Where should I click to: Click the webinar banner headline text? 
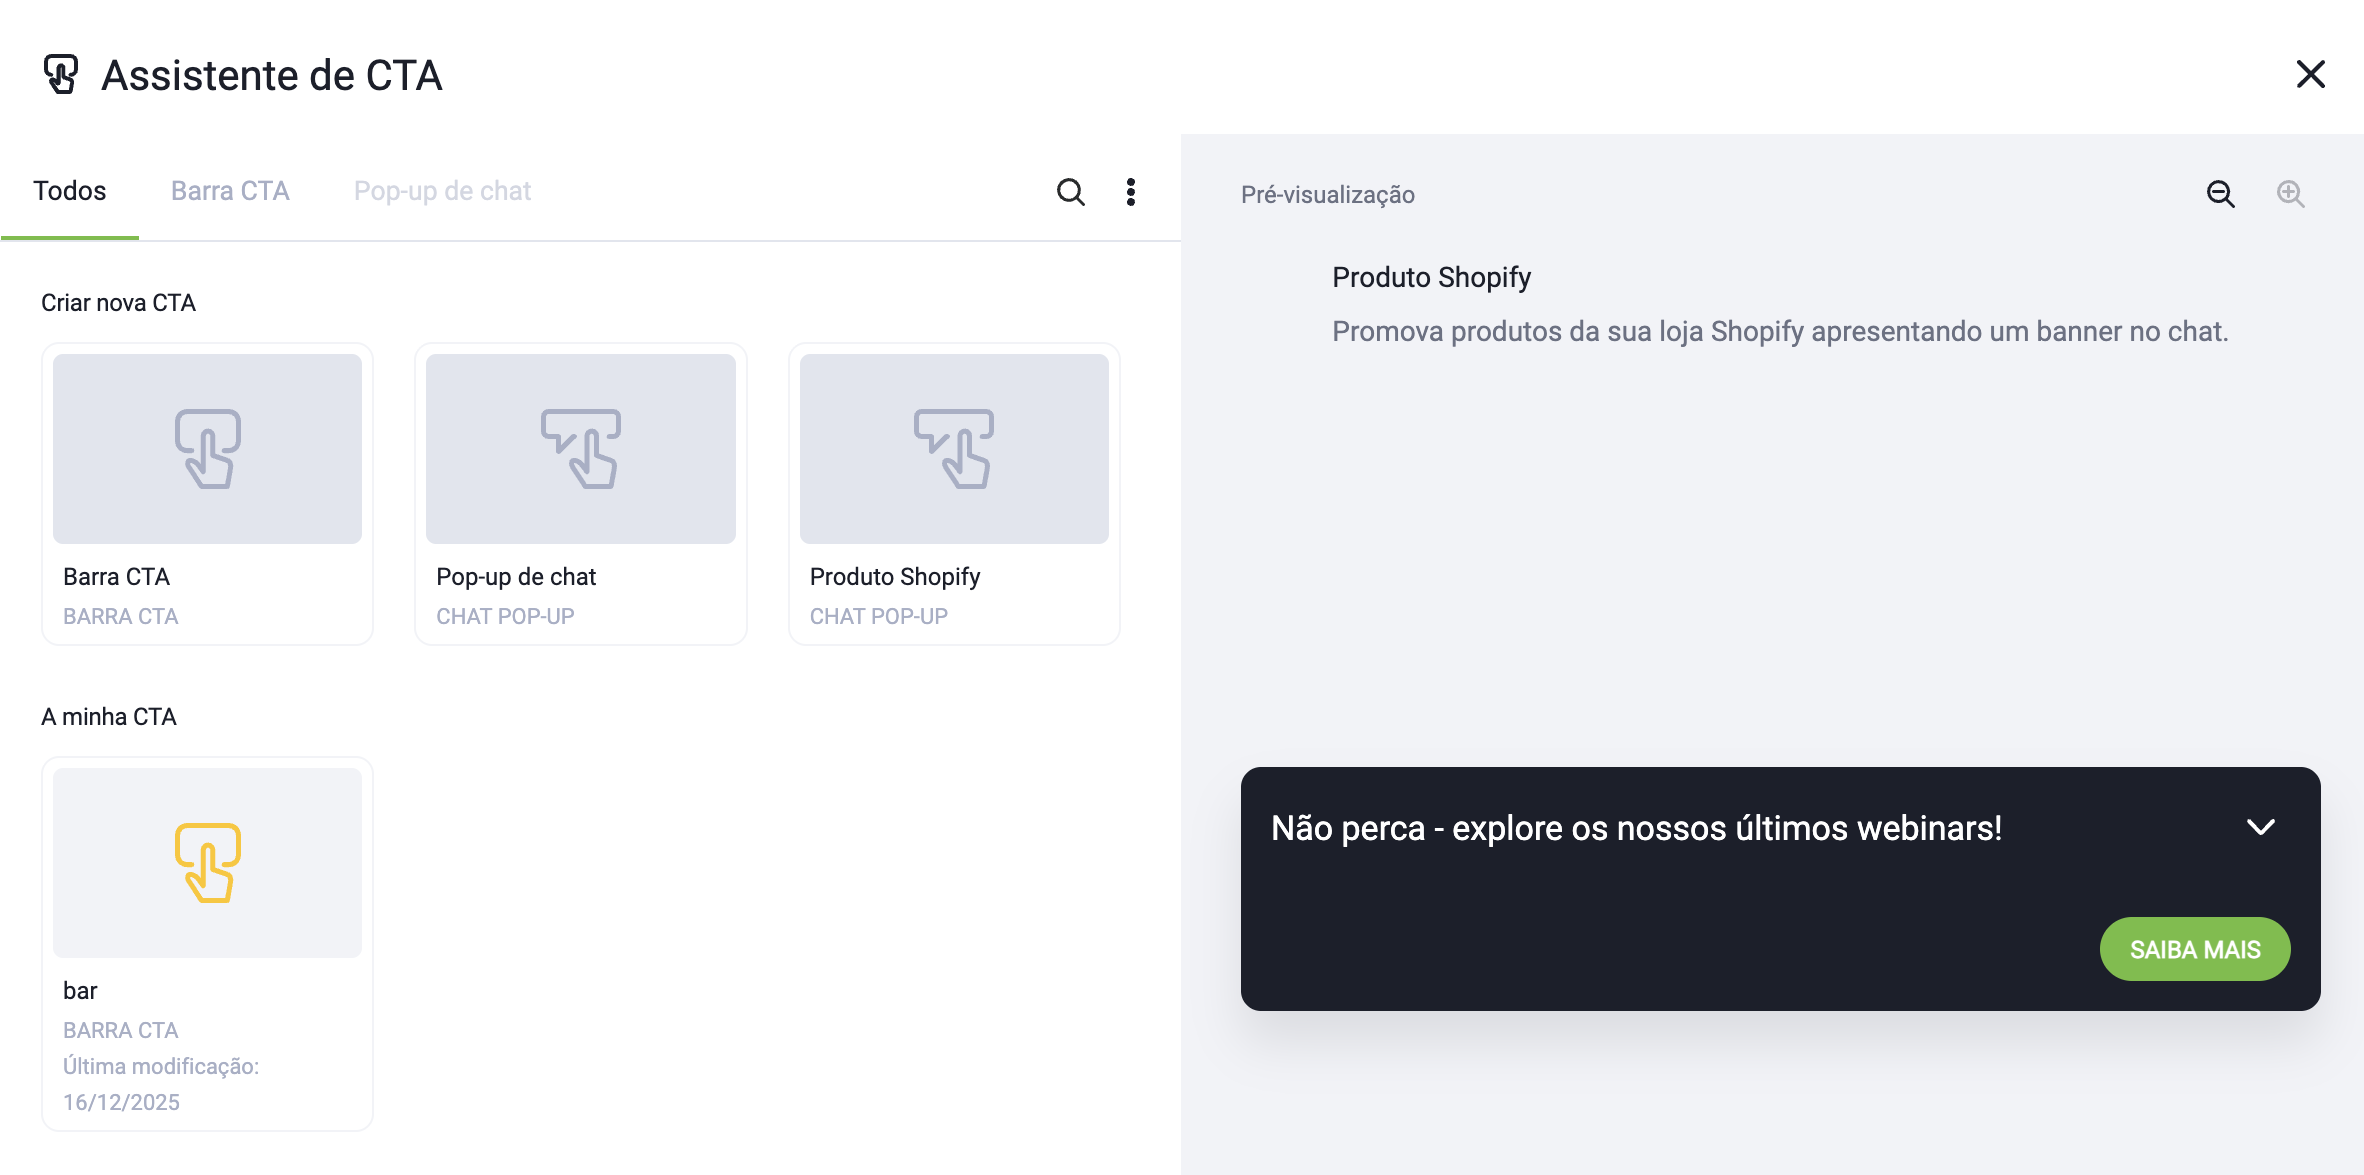tap(1636, 828)
